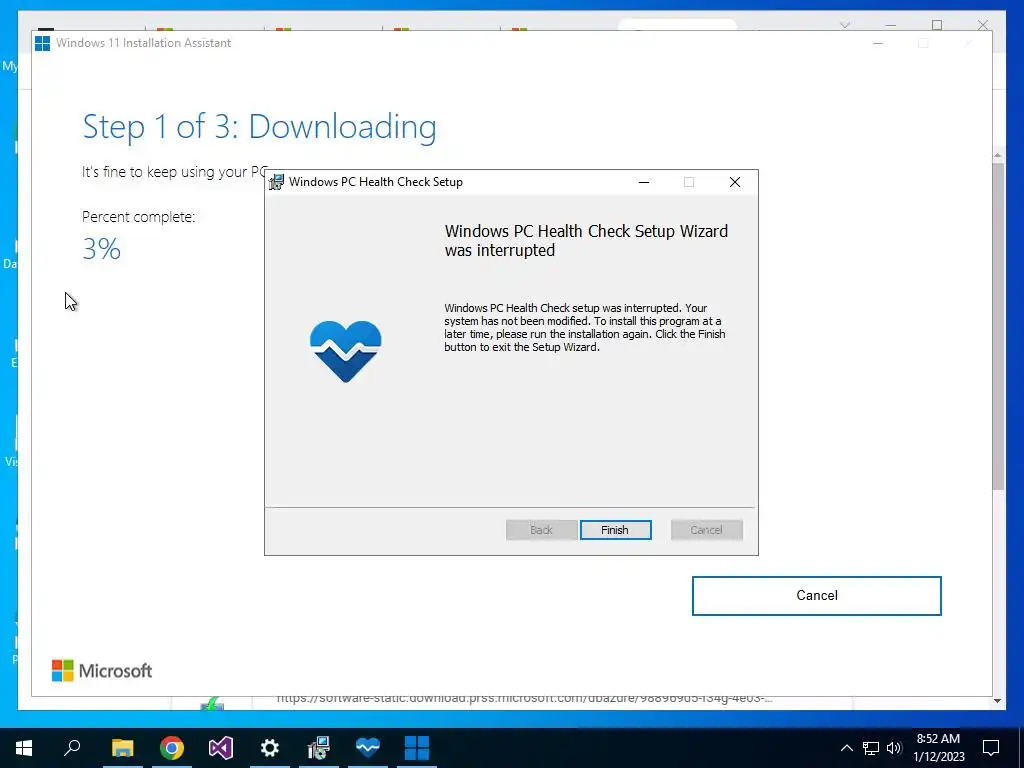
Task: Open Google Chrome from the taskbar
Action: (172, 748)
